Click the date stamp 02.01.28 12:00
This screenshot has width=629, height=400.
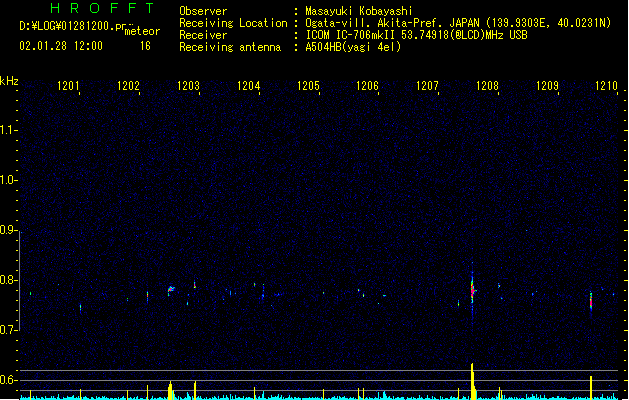pos(61,46)
